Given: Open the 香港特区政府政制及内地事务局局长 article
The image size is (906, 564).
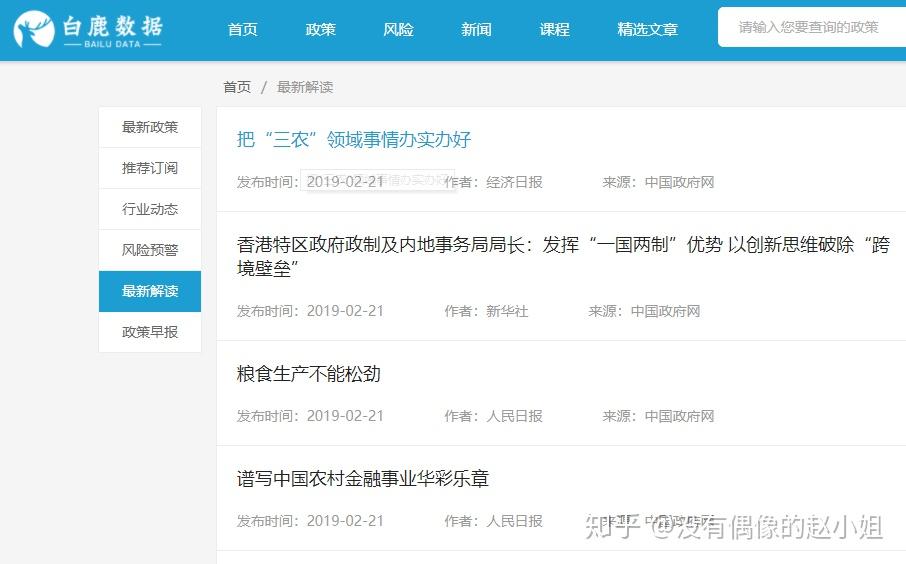Looking at the screenshot, I should [563, 257].
